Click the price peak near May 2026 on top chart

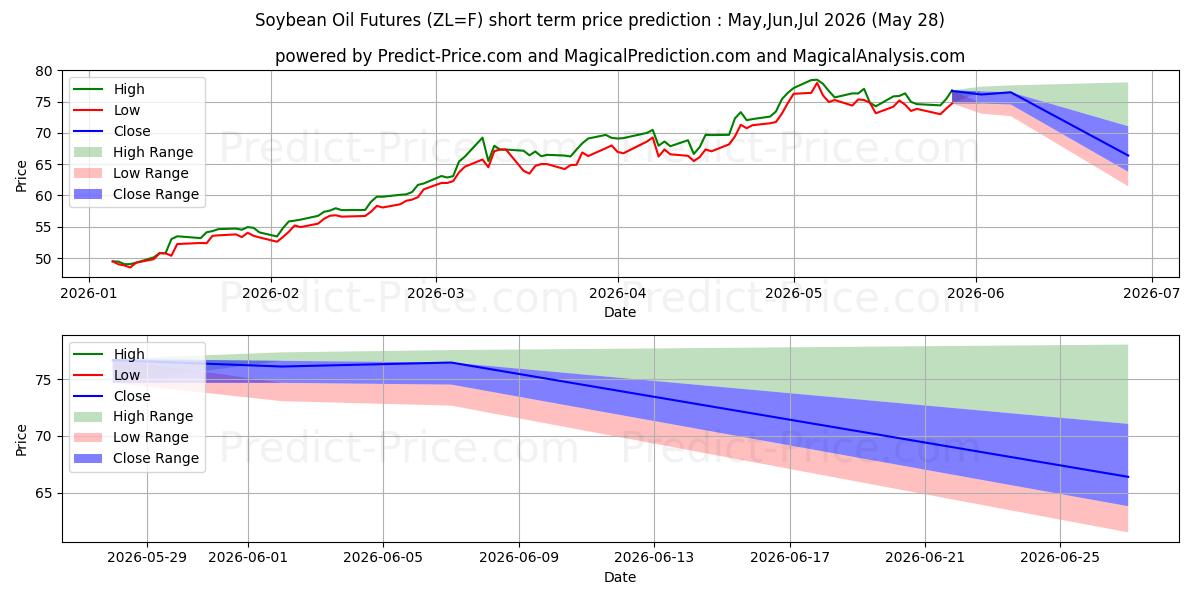[815, 80]
